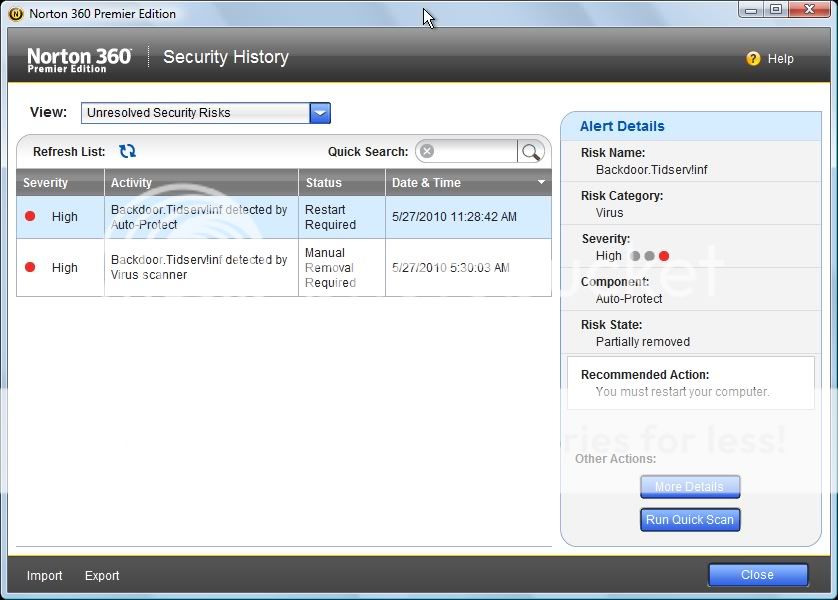Click the Security History heading
The width and height of the screenshot is (838, 600).
tap(225, 57)
